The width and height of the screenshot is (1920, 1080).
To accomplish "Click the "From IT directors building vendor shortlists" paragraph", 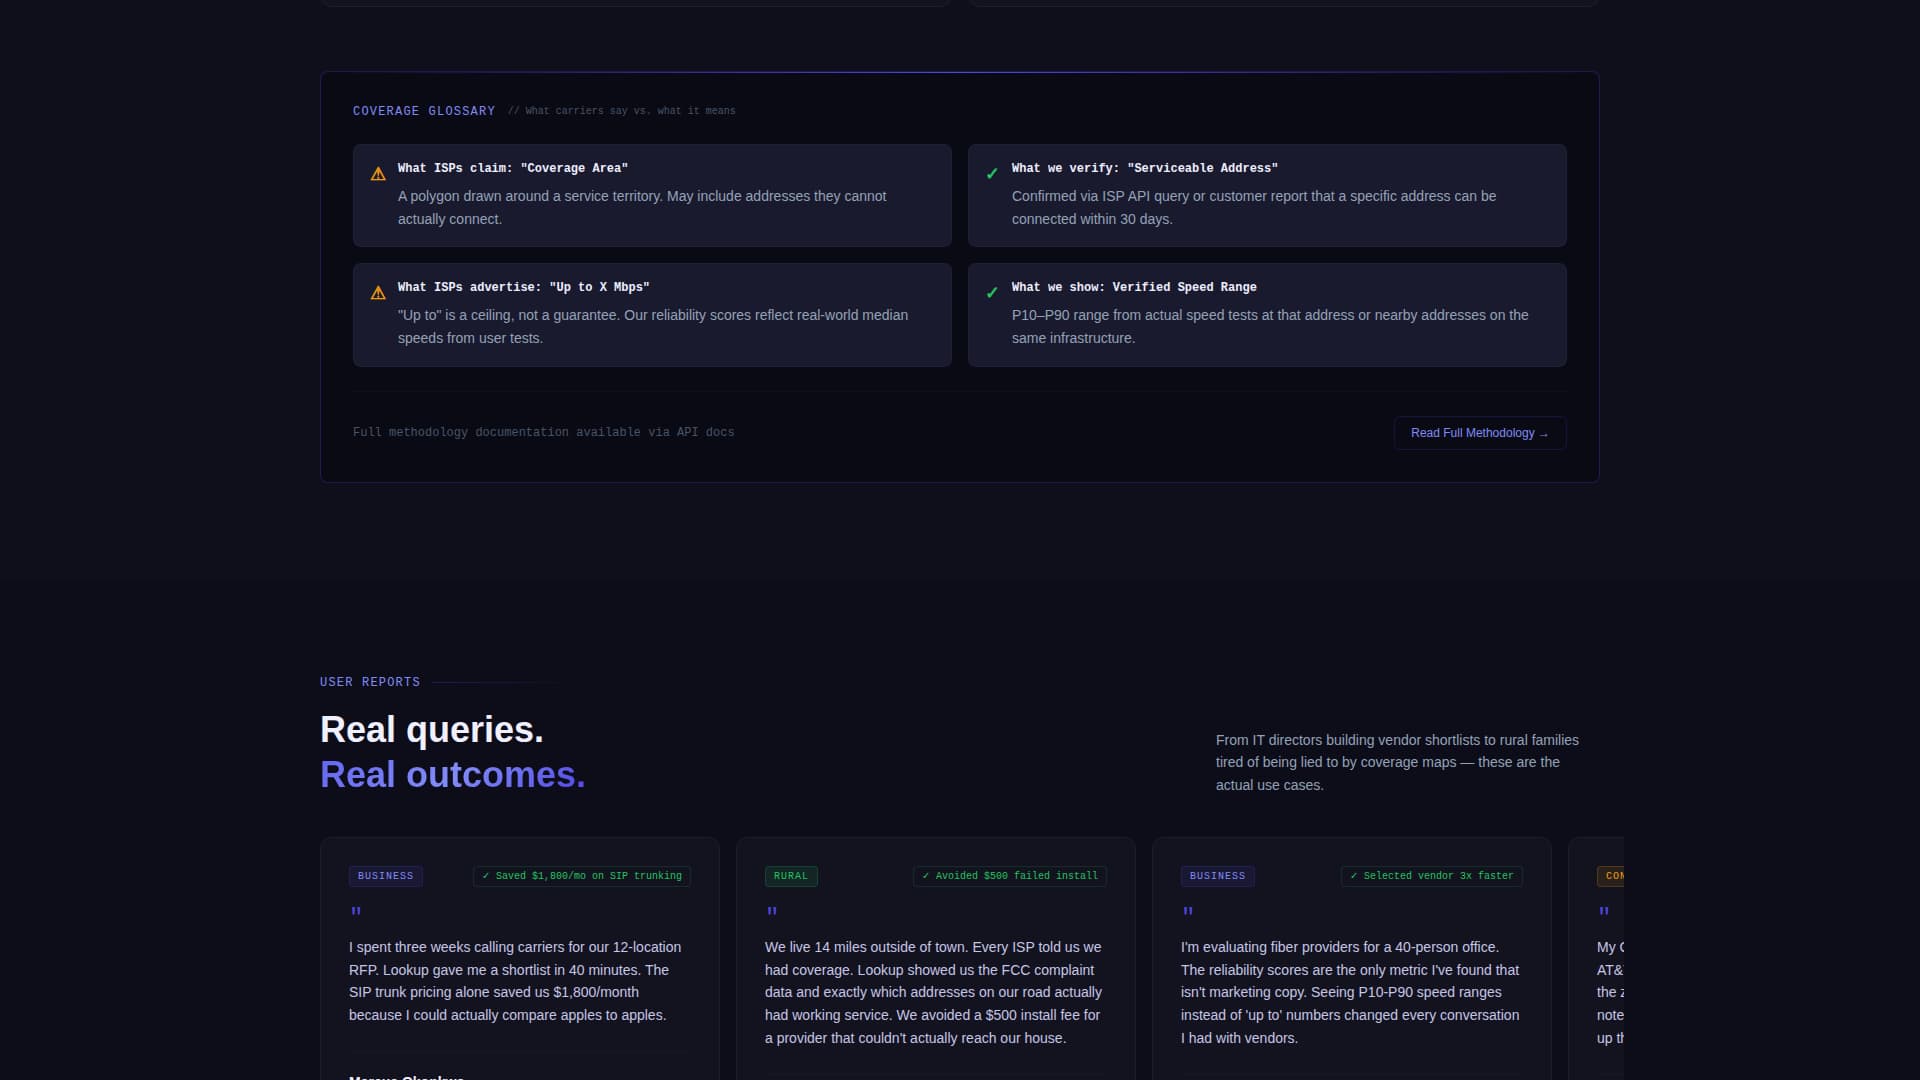I will [1397, 762].
